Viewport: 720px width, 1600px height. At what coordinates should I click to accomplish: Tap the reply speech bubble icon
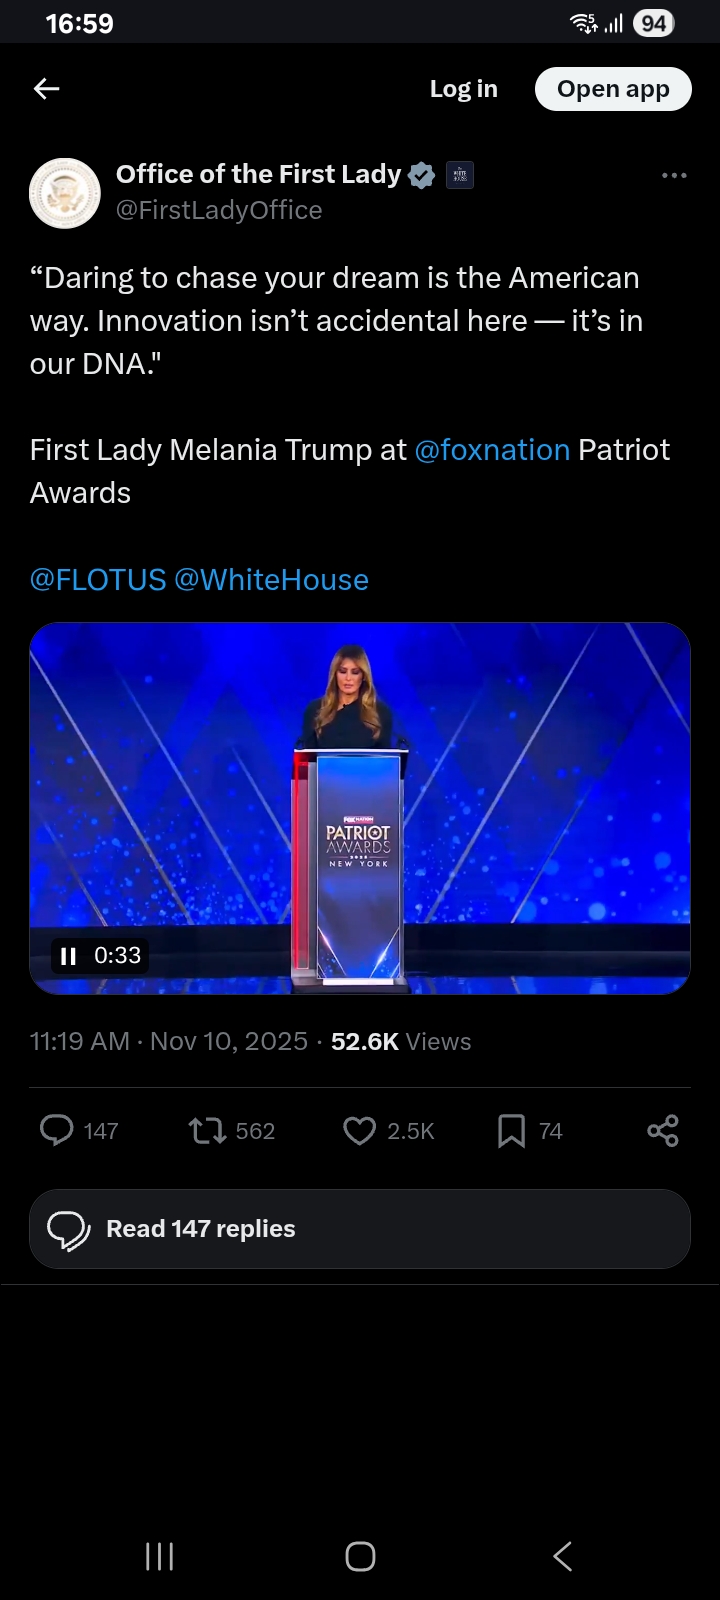pyautogui.click(x=57, y=1130)
